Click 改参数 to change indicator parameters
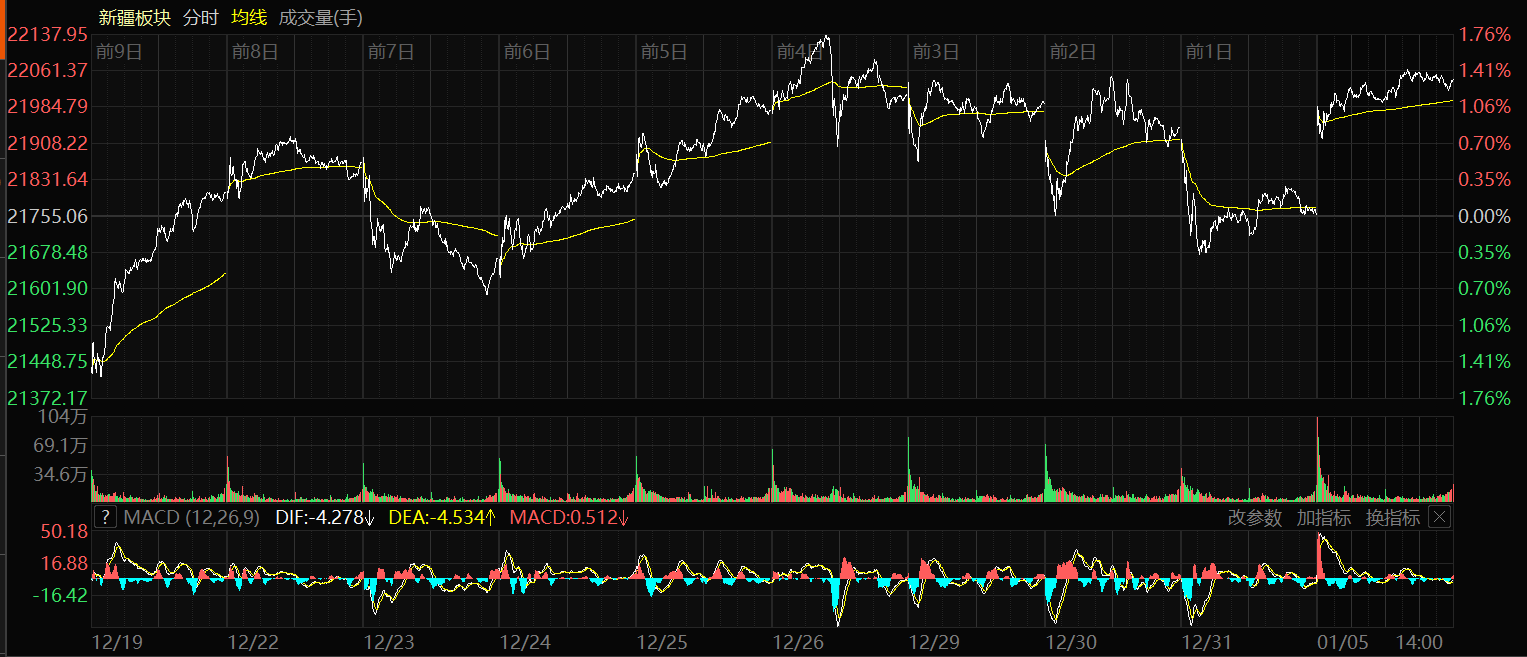 [x=1254, y=517]
